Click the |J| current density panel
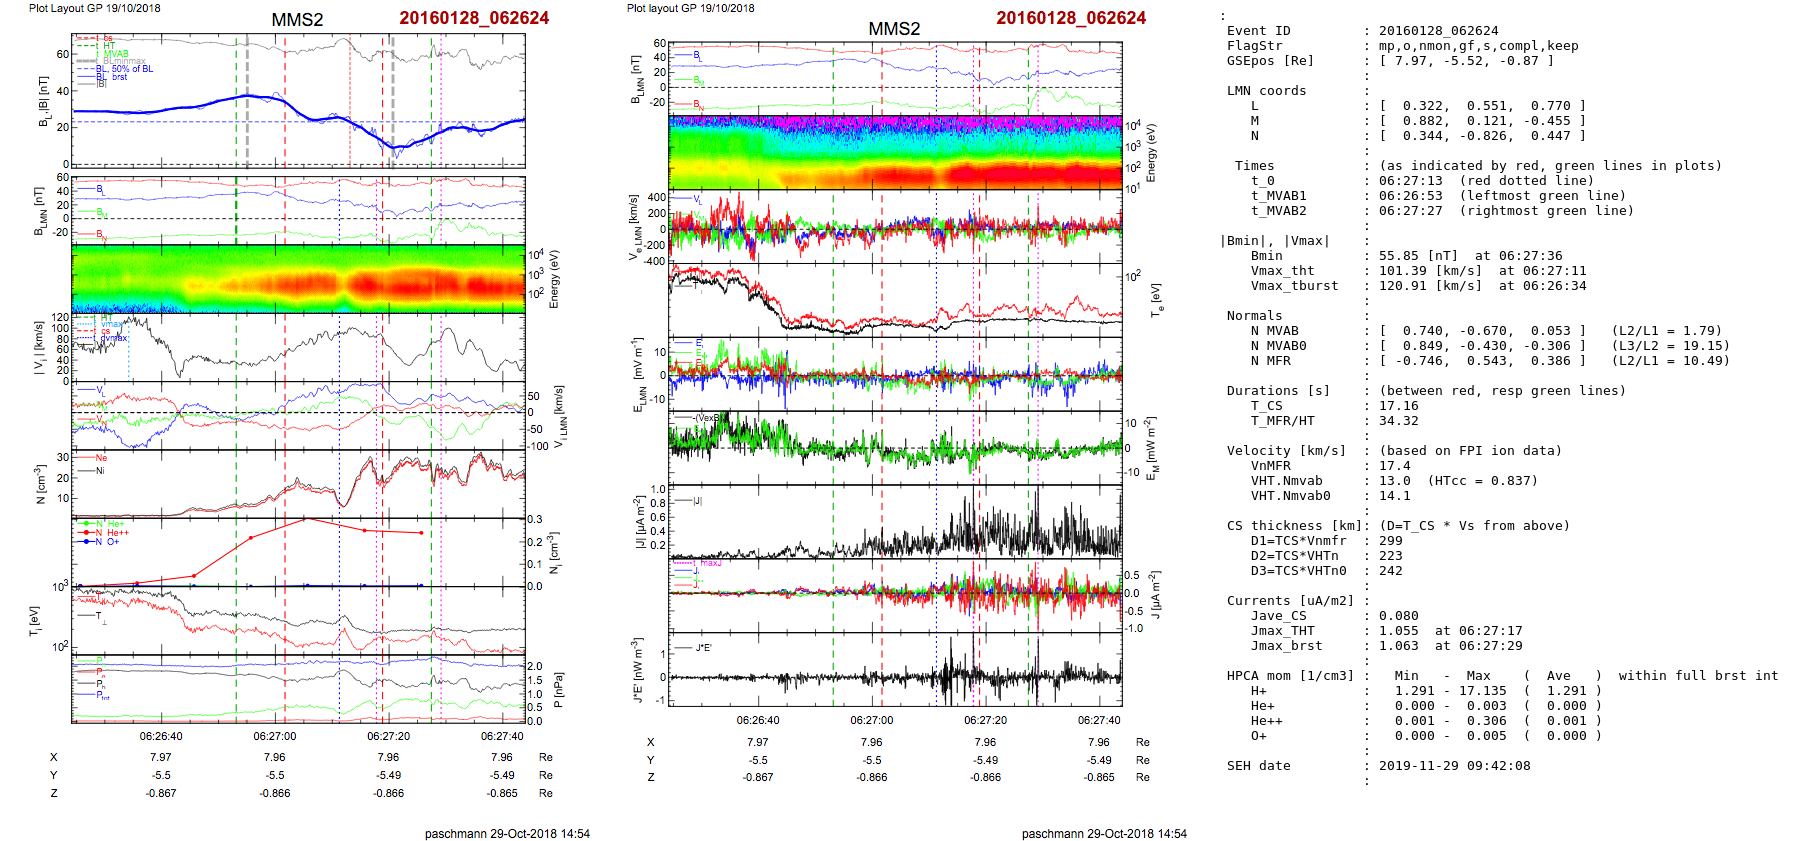Image resolution: width=1804 pixels, height=841 pixels. pos(895,522)
